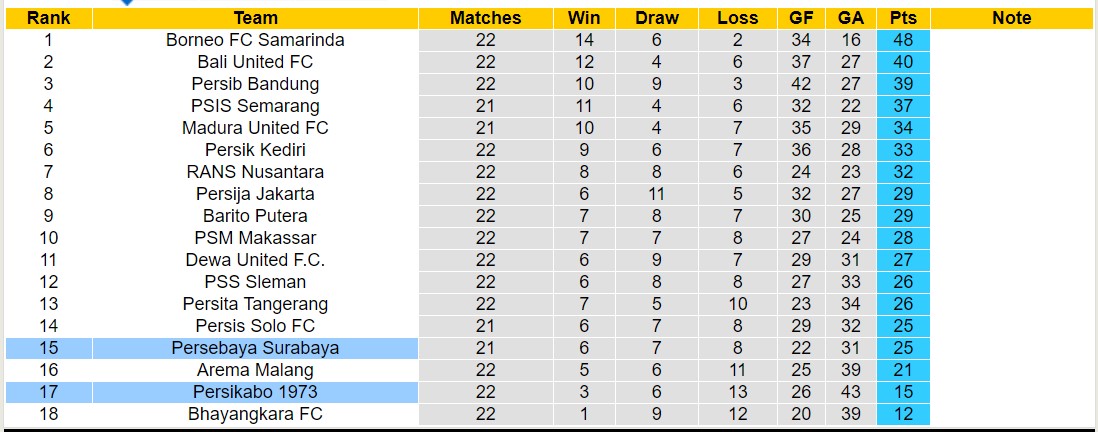
Task: Open Bali United FC team link
Action: [255, 62]
